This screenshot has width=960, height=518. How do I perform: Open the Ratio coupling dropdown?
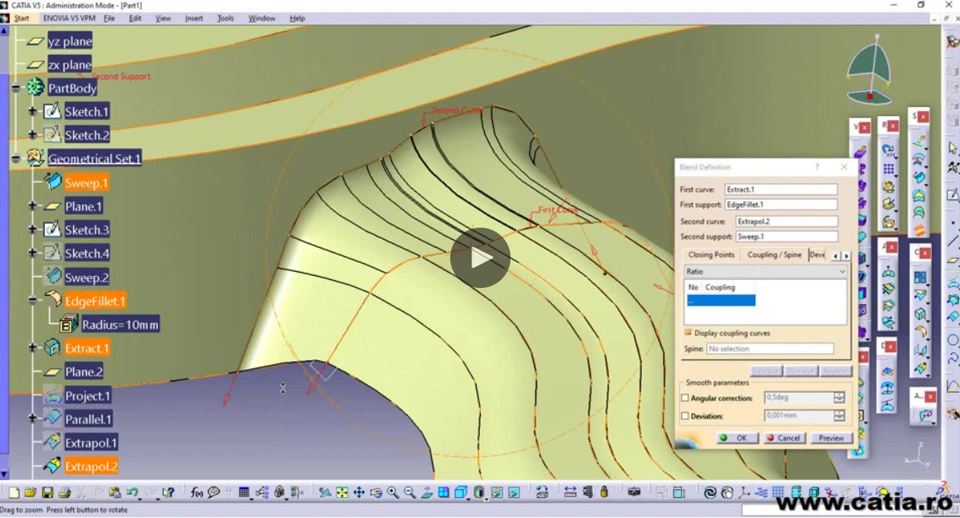coord(765,271)
